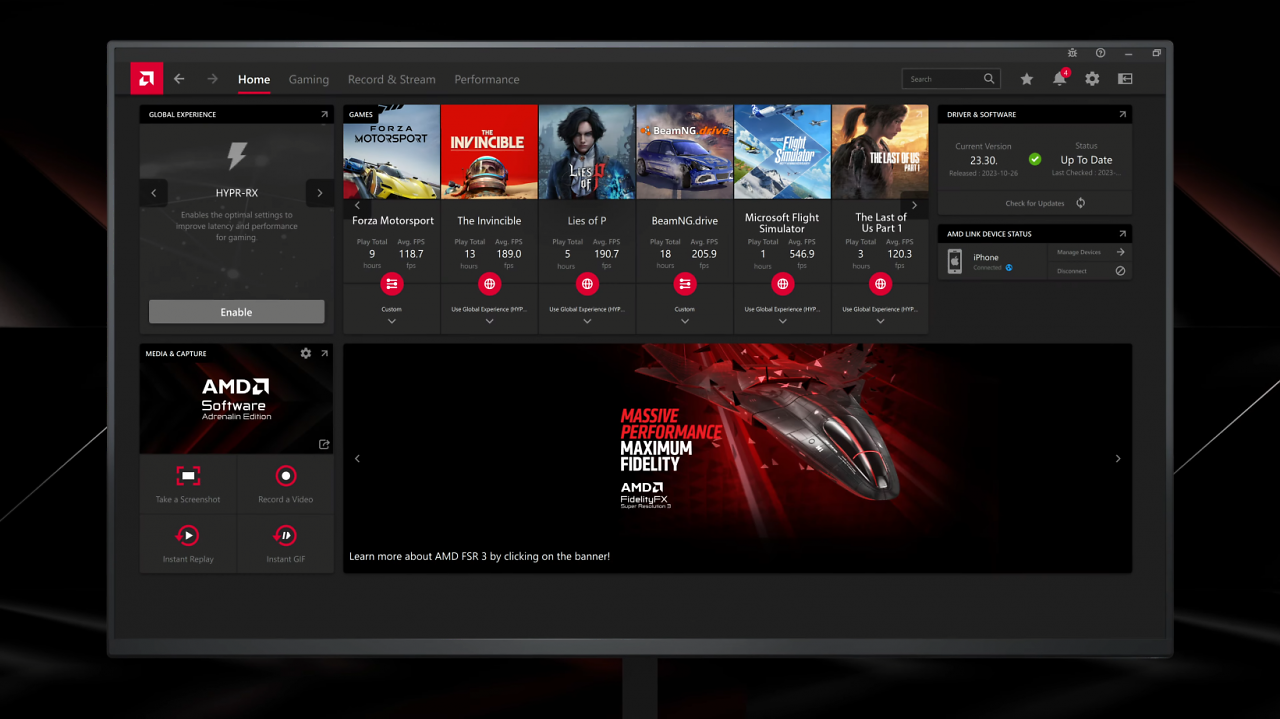
Task: Click Manage Devices
Action: coord(1079,252)
